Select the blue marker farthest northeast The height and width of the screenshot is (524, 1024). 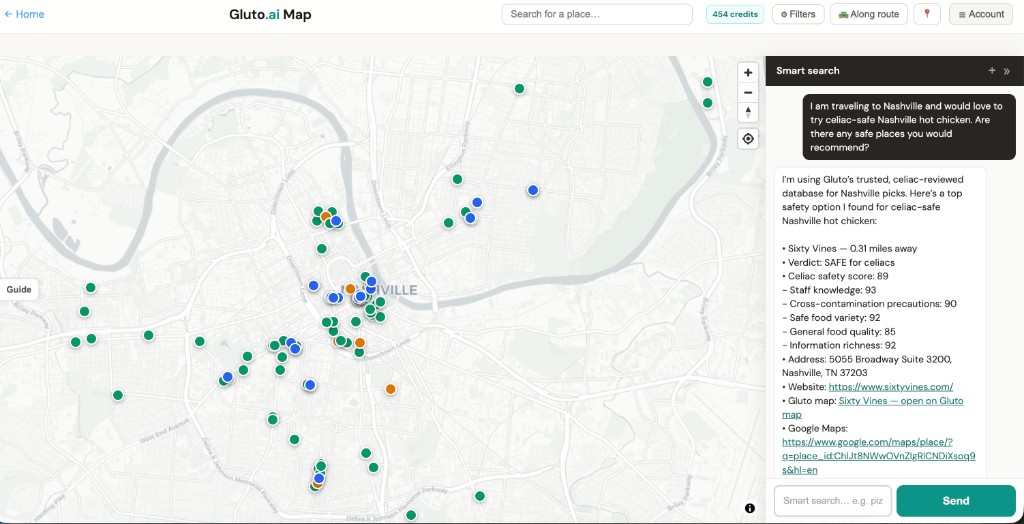pos(533,190)
